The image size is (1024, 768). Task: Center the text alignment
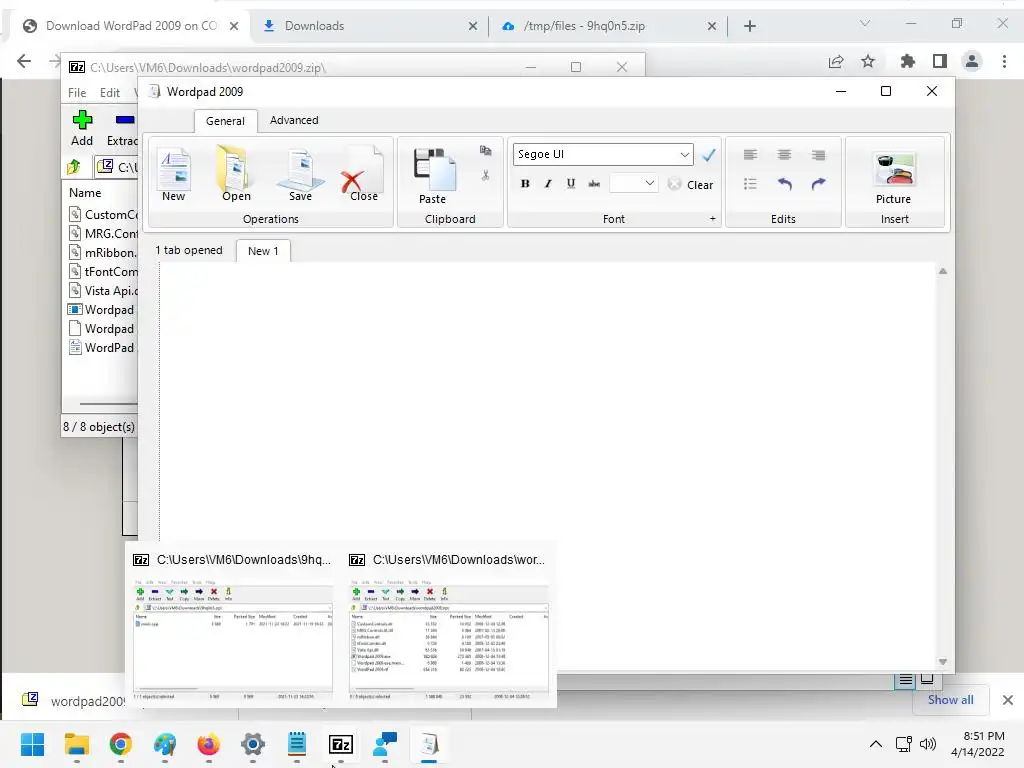point(784,155)
